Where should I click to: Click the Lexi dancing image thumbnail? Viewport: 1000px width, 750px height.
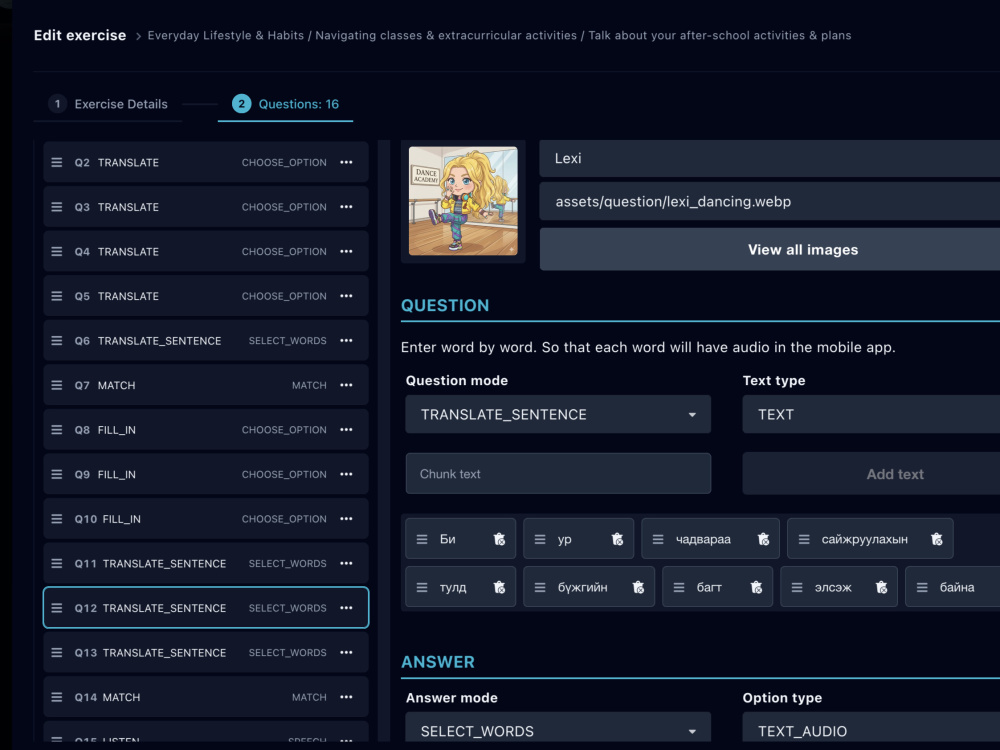point(463,201)
